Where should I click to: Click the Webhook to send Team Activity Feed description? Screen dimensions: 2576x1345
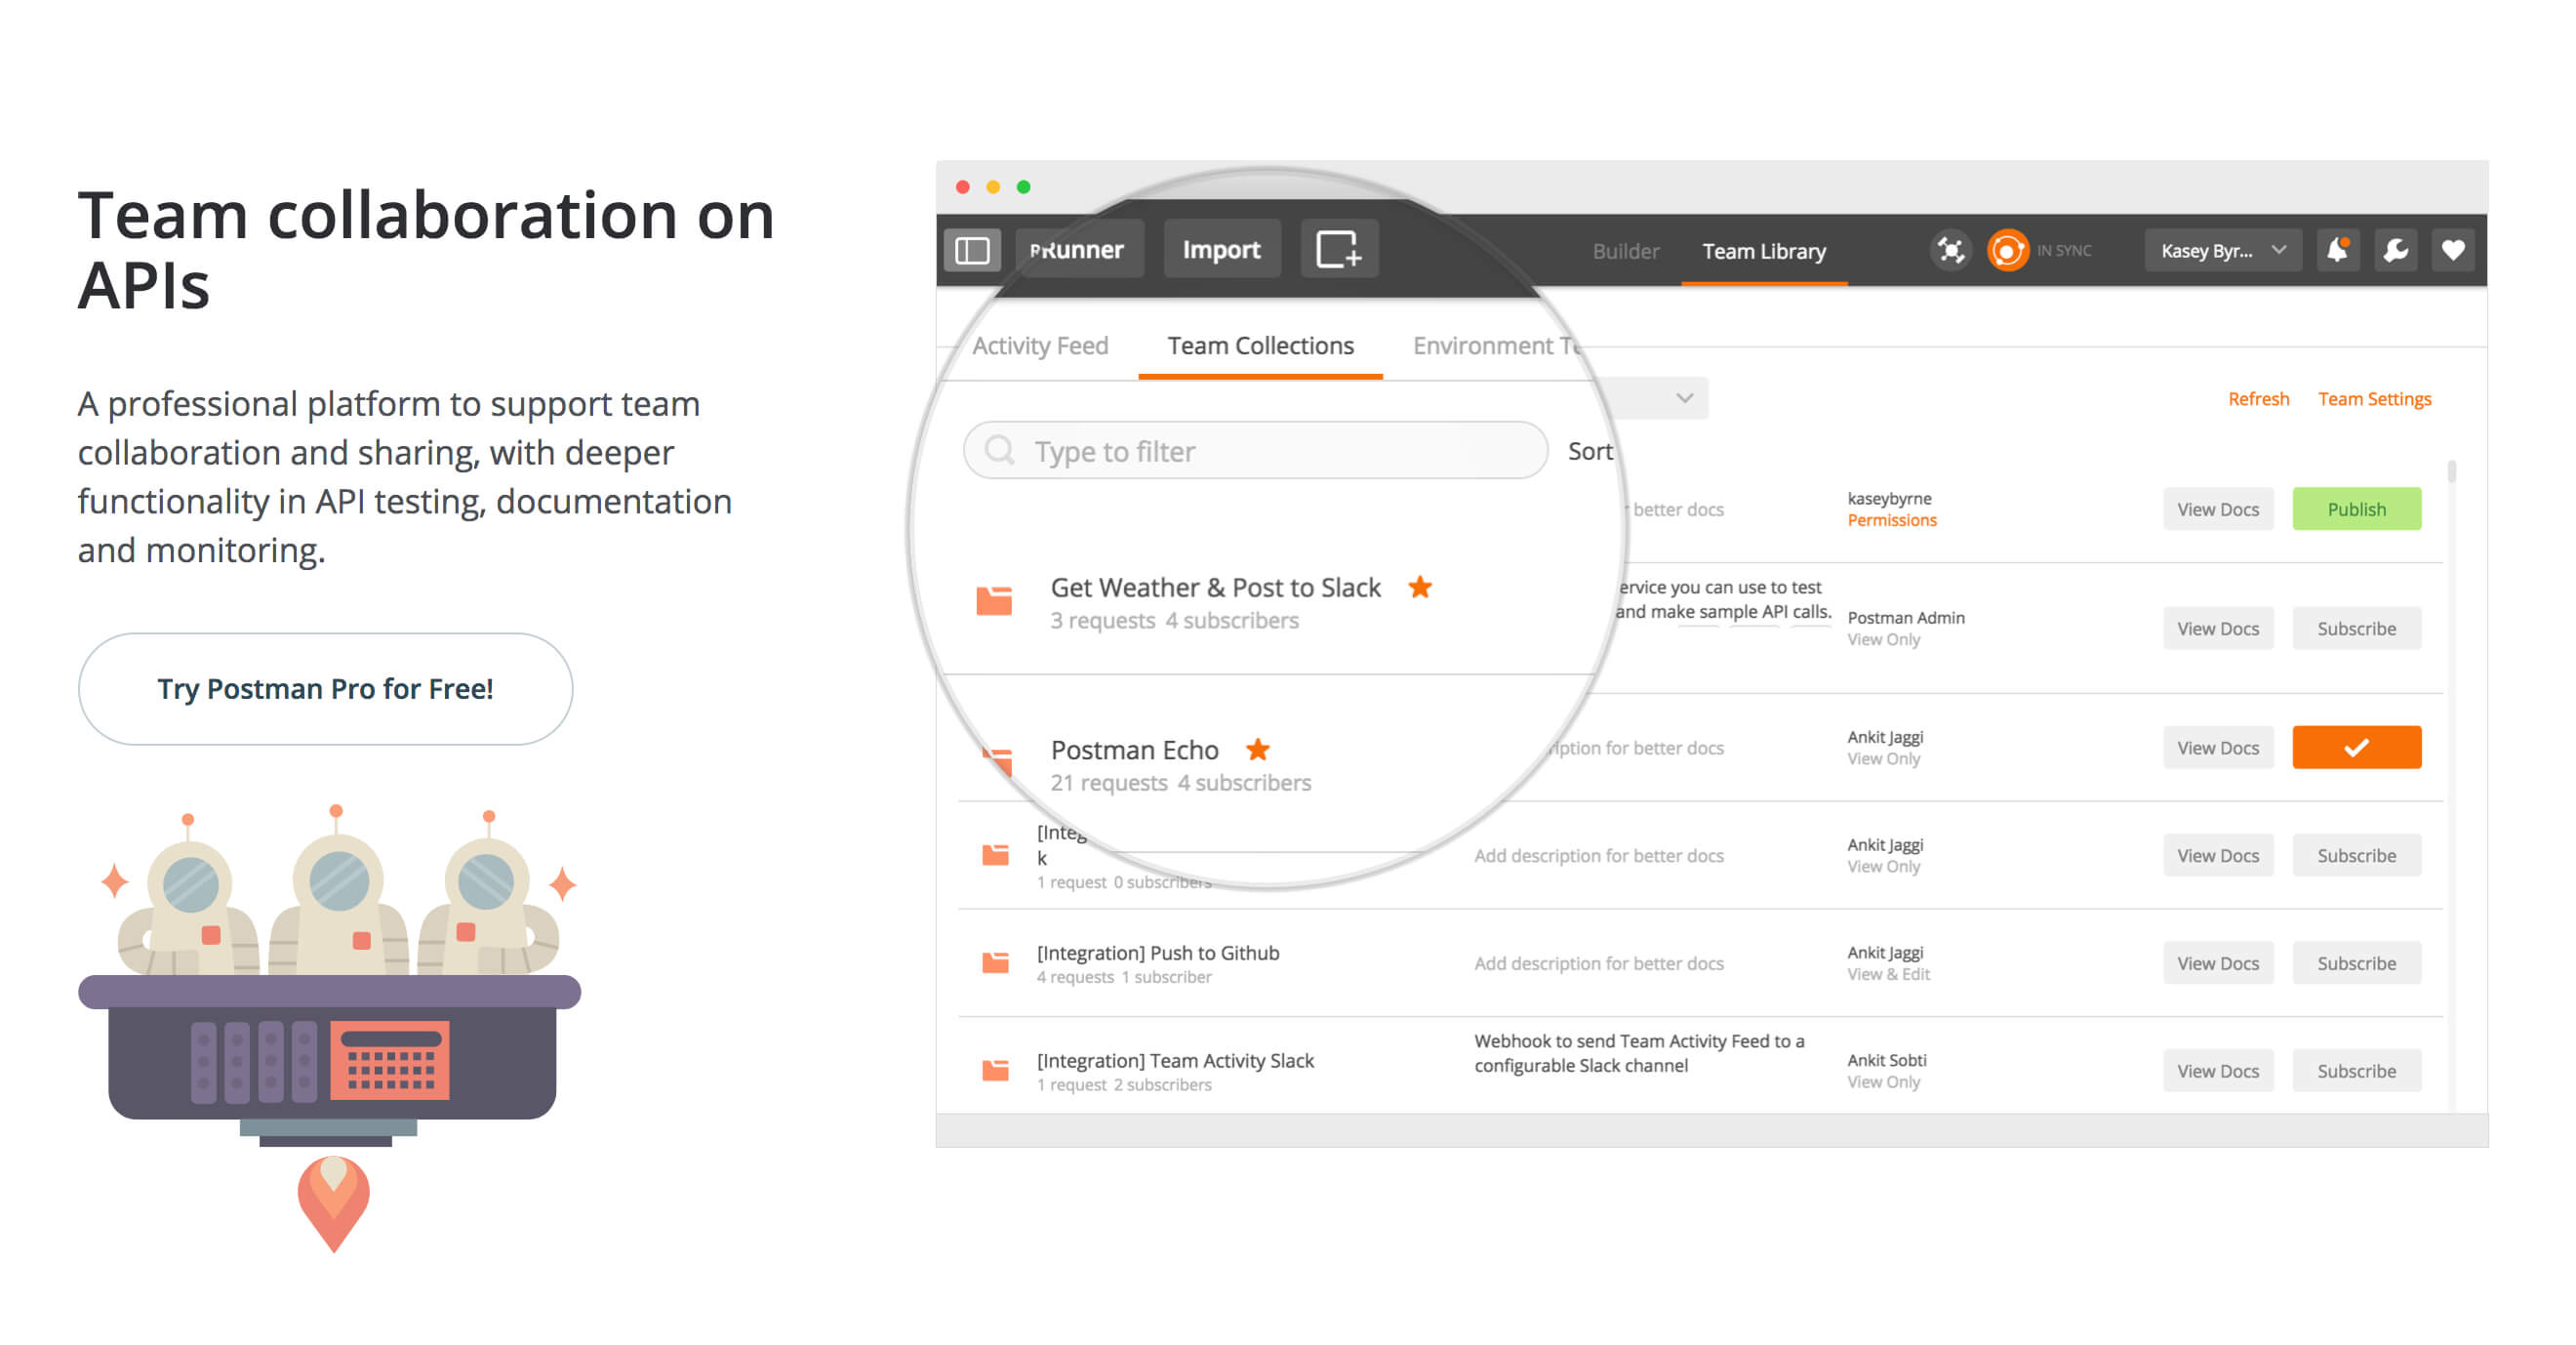point(1639,1053)
